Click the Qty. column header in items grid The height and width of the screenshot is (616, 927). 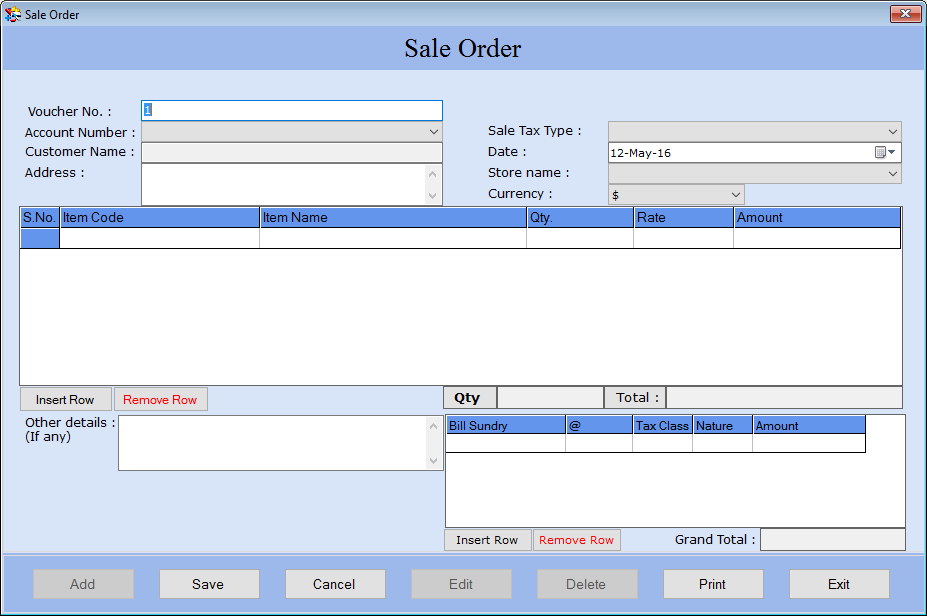click(x=580, y=218)
